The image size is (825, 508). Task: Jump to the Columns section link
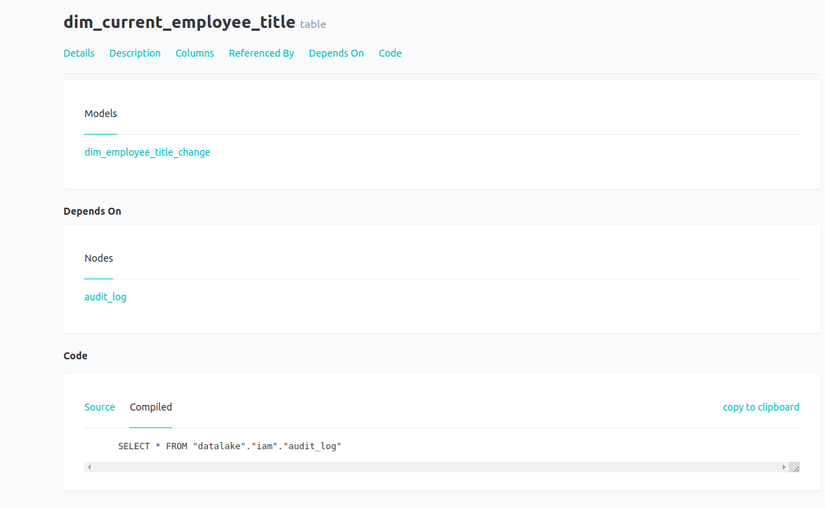(x=195, y=53)
